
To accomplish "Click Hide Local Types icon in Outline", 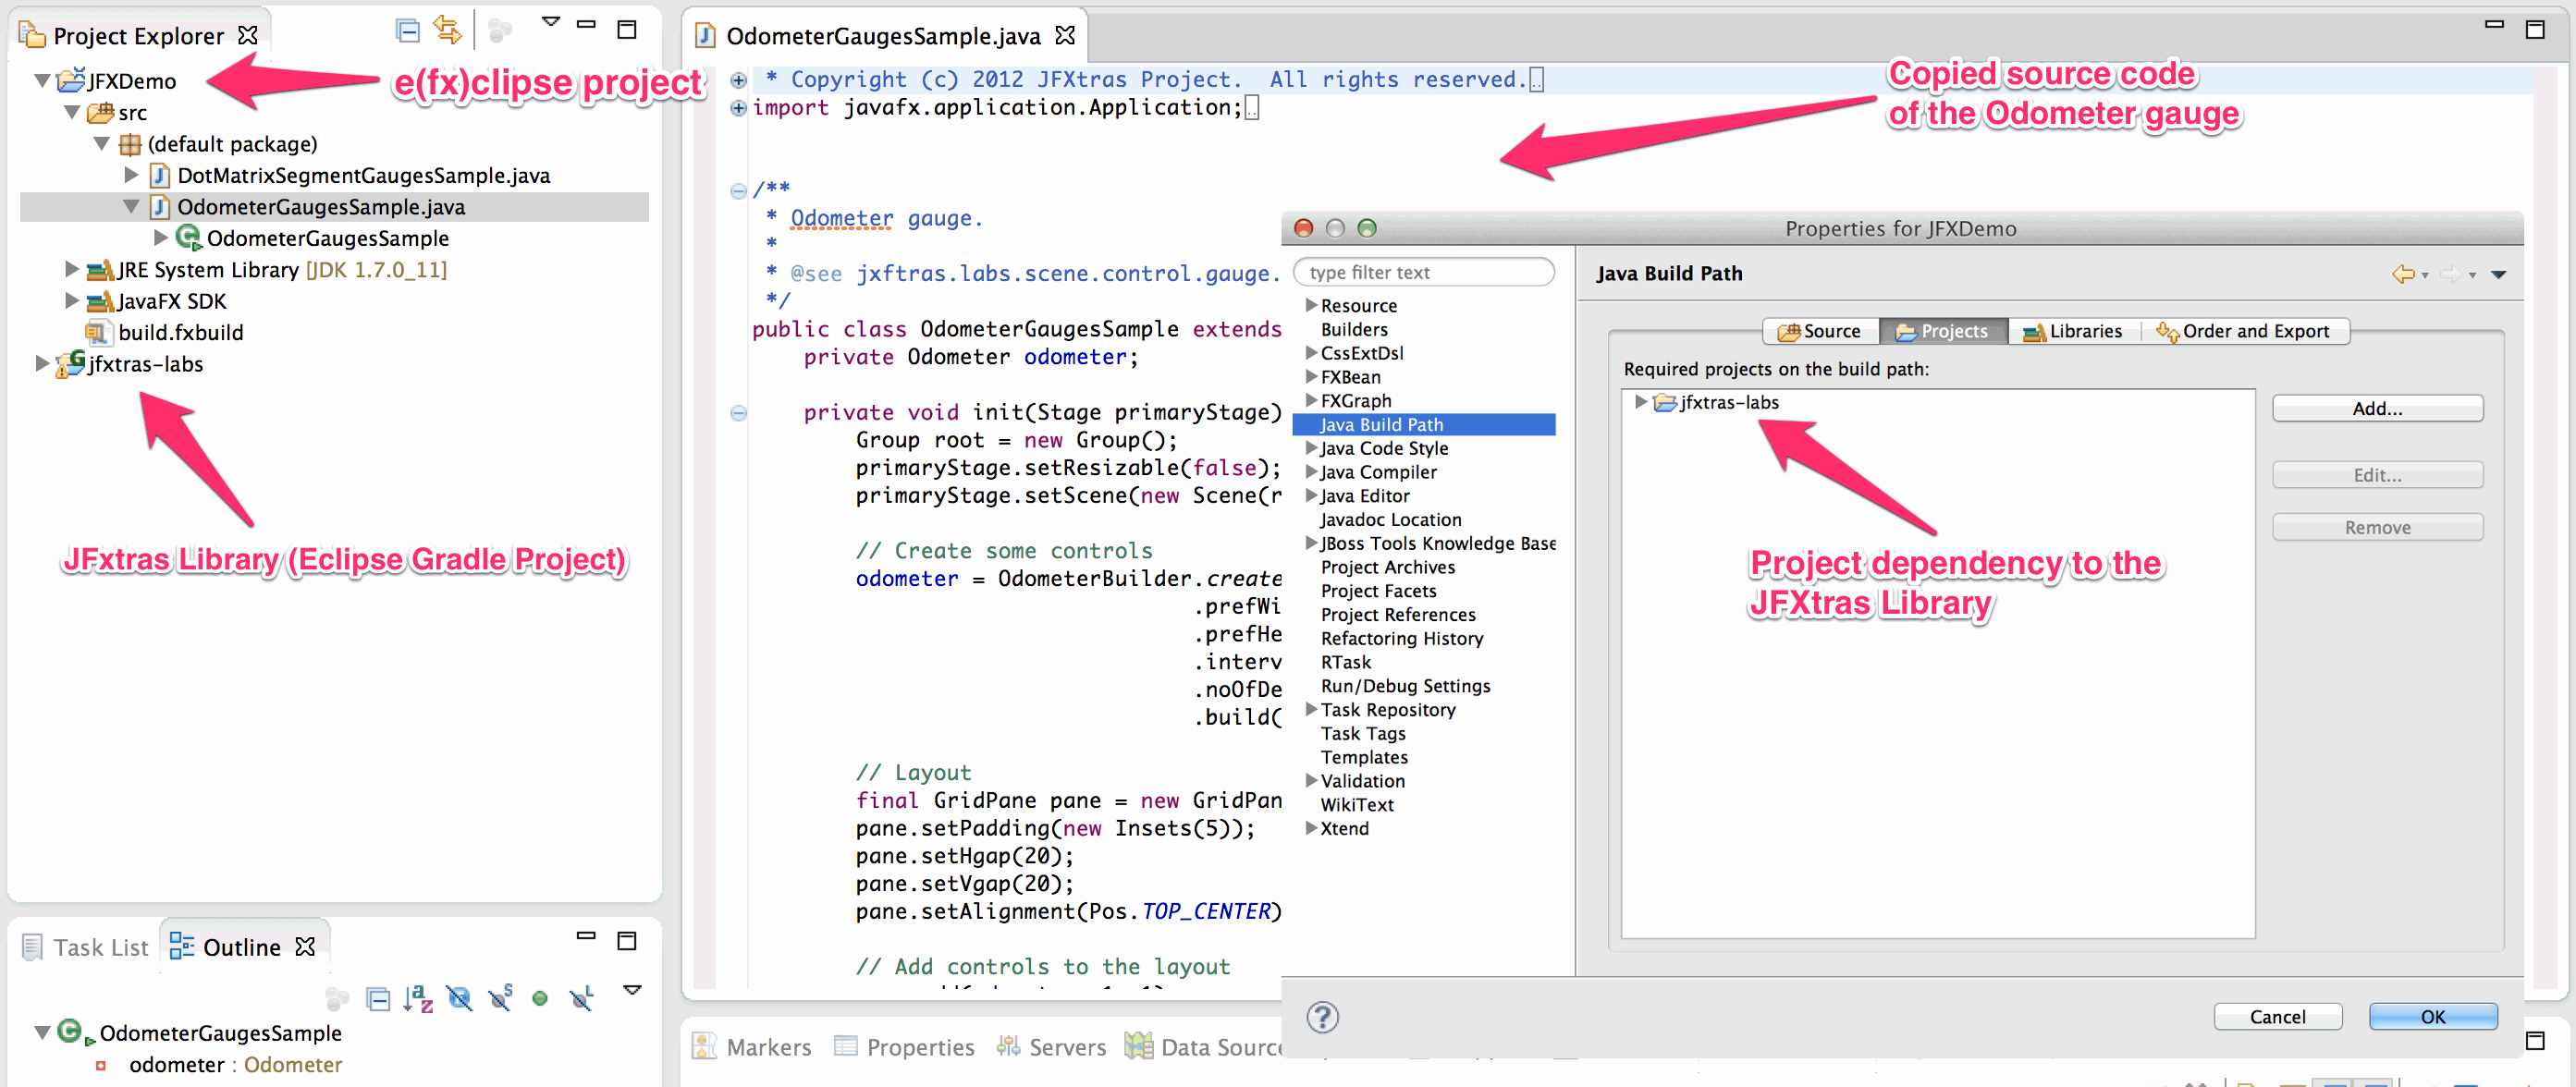I will click(581, 998).
